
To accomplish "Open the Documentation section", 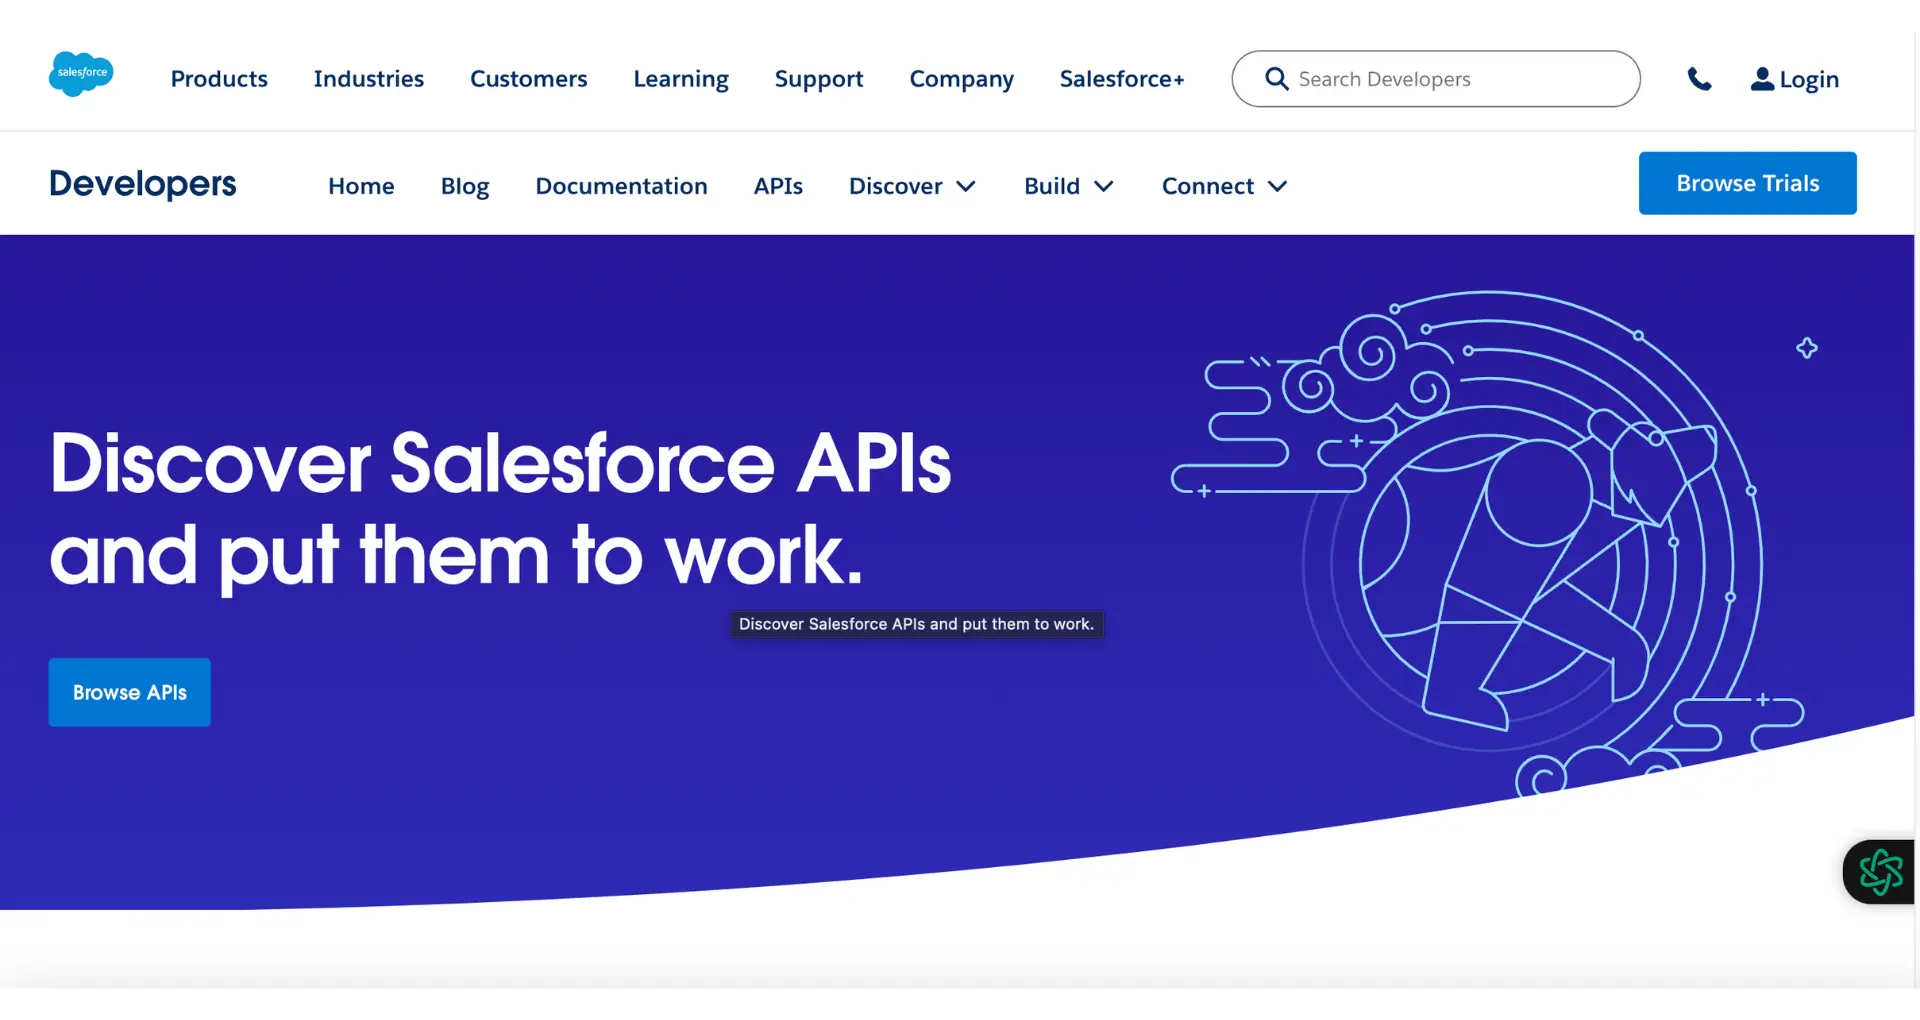I will 621,186.
